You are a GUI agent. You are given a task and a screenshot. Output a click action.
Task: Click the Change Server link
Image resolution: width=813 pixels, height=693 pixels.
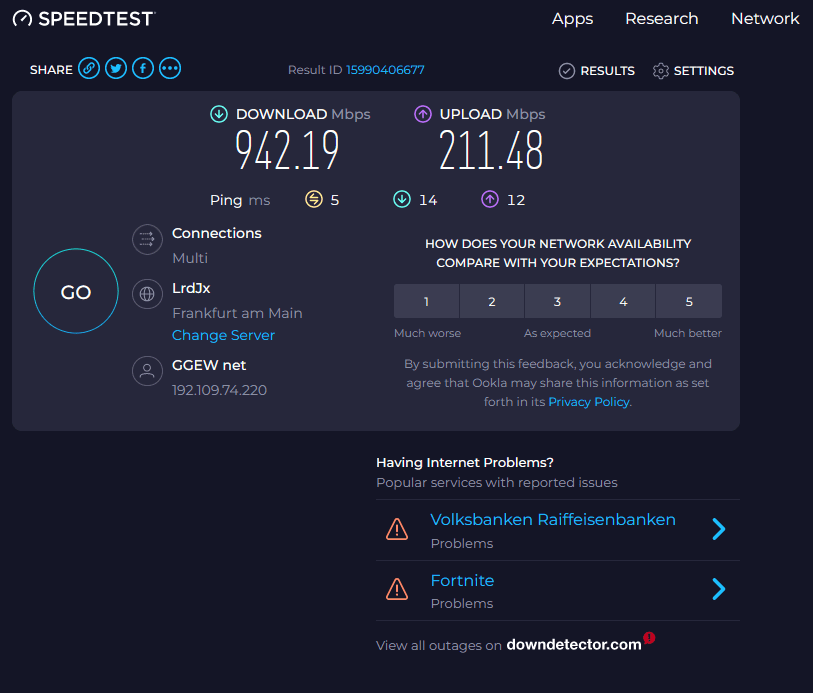(223, 335)
